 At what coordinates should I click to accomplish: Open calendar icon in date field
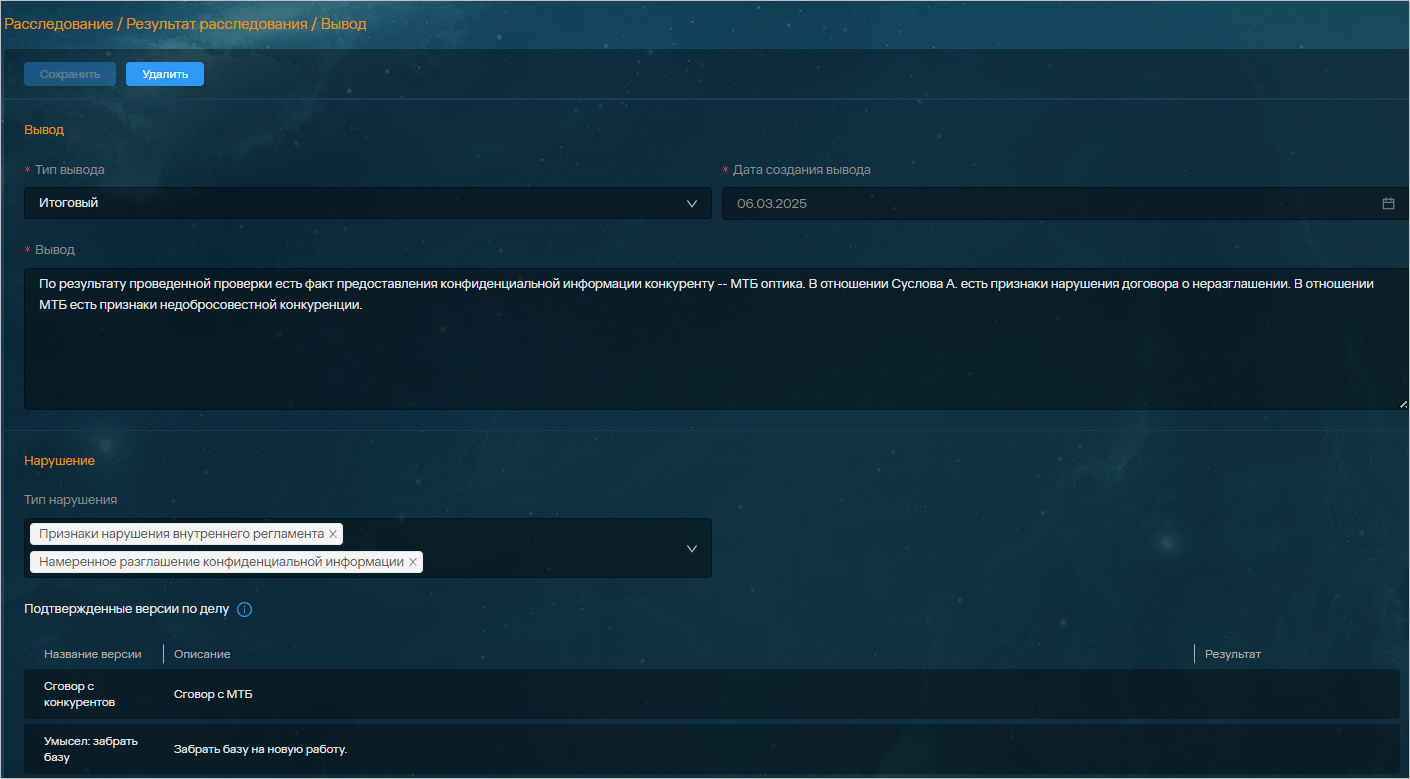[x=1388, y=203]
